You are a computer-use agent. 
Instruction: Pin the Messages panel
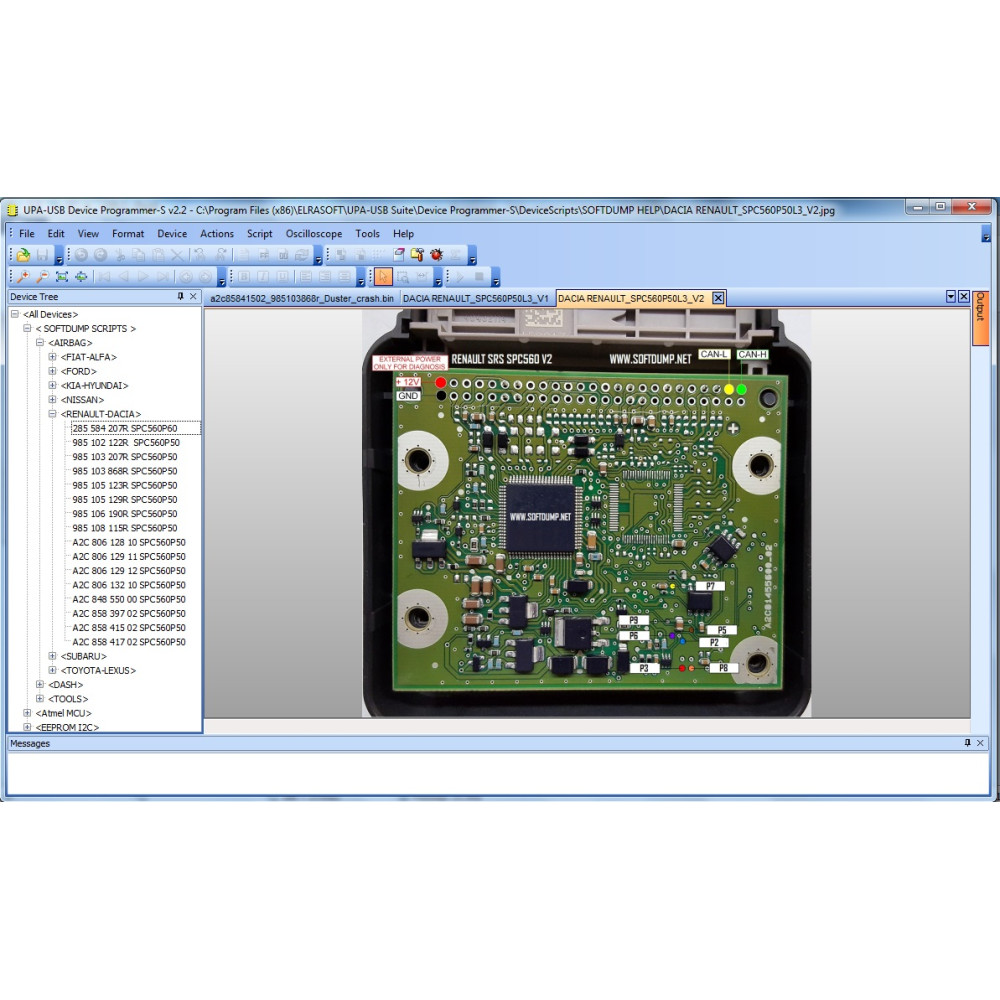tap(967, 743)
